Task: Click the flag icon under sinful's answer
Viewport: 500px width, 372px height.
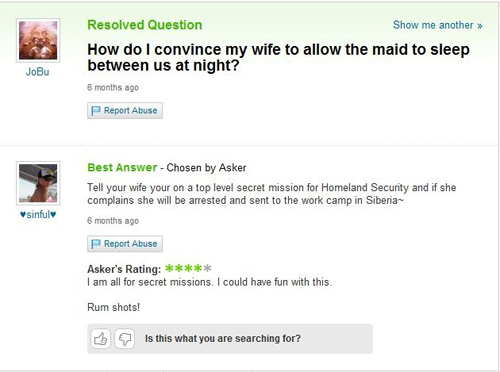Action: click(96, 244)
